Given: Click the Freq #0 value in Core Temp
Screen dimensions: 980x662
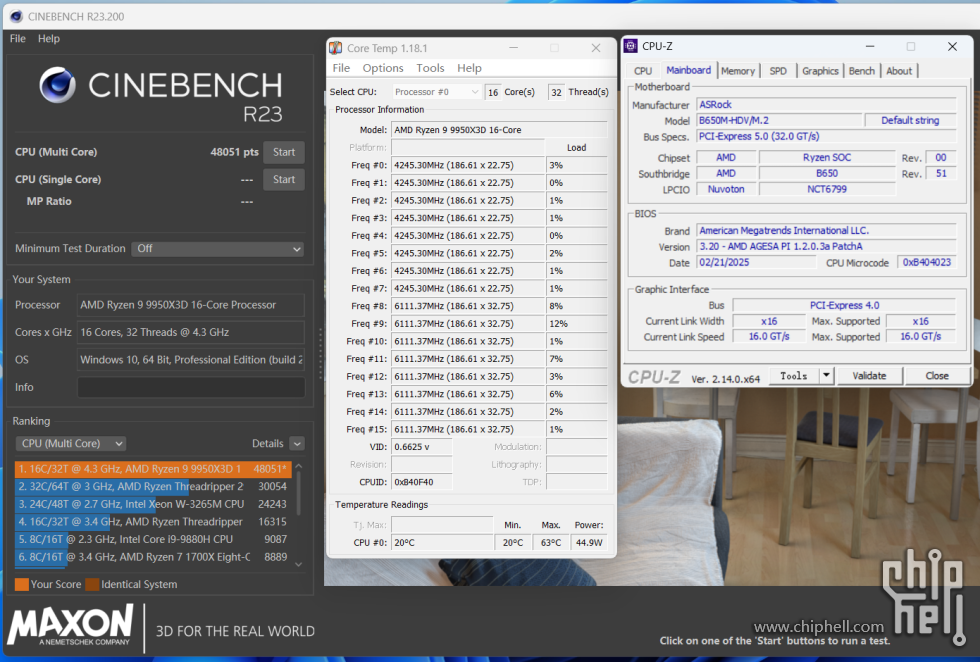Looking at the screenshot, I should 468,165.
